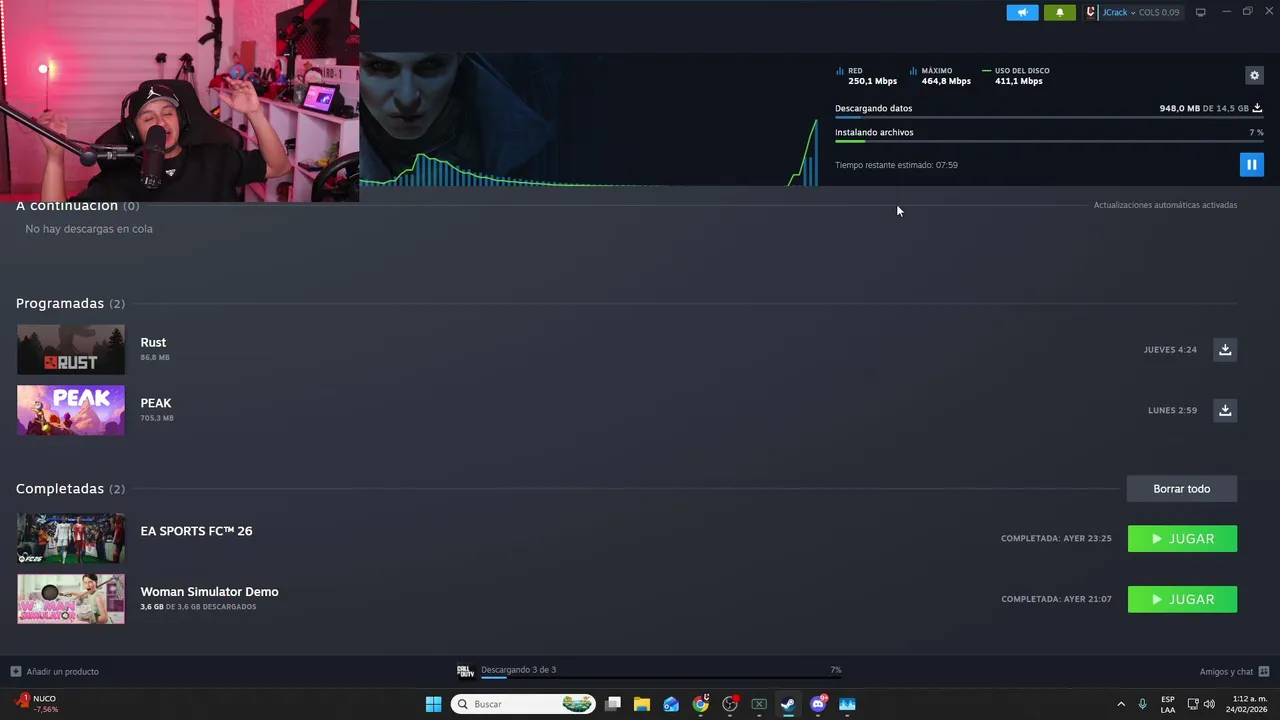Open the Outlook mail taskbar icon
The image size is (1280, 720).
click(671, 704)
